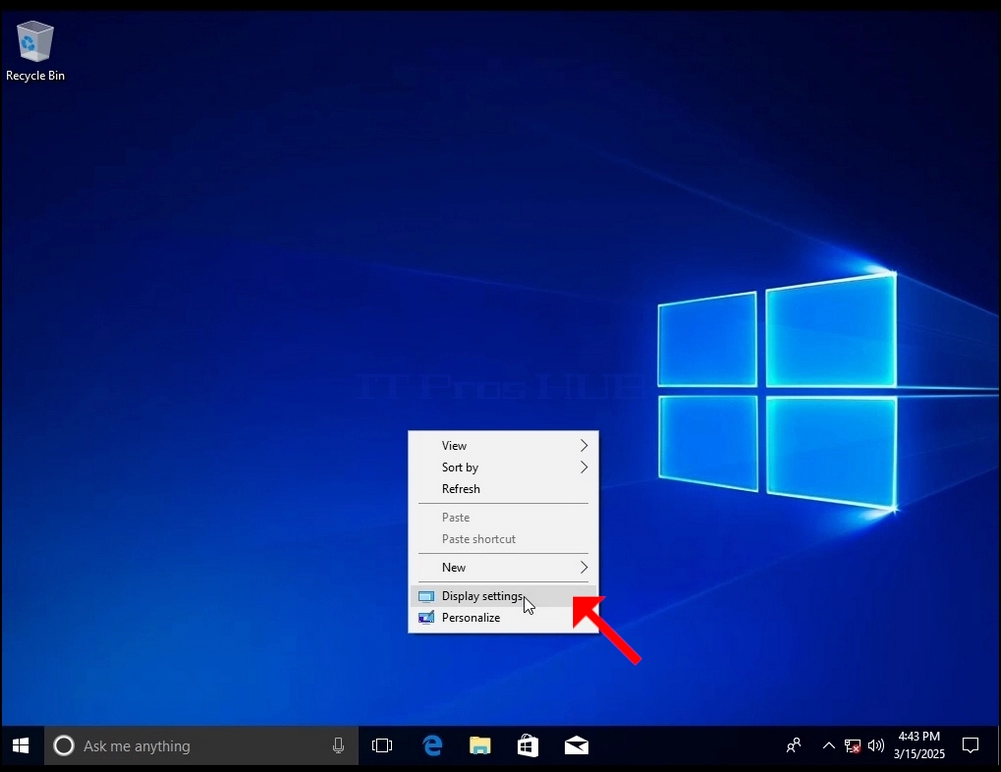
Task: Expand the New submenu
Action: click(x=503, y=567)
